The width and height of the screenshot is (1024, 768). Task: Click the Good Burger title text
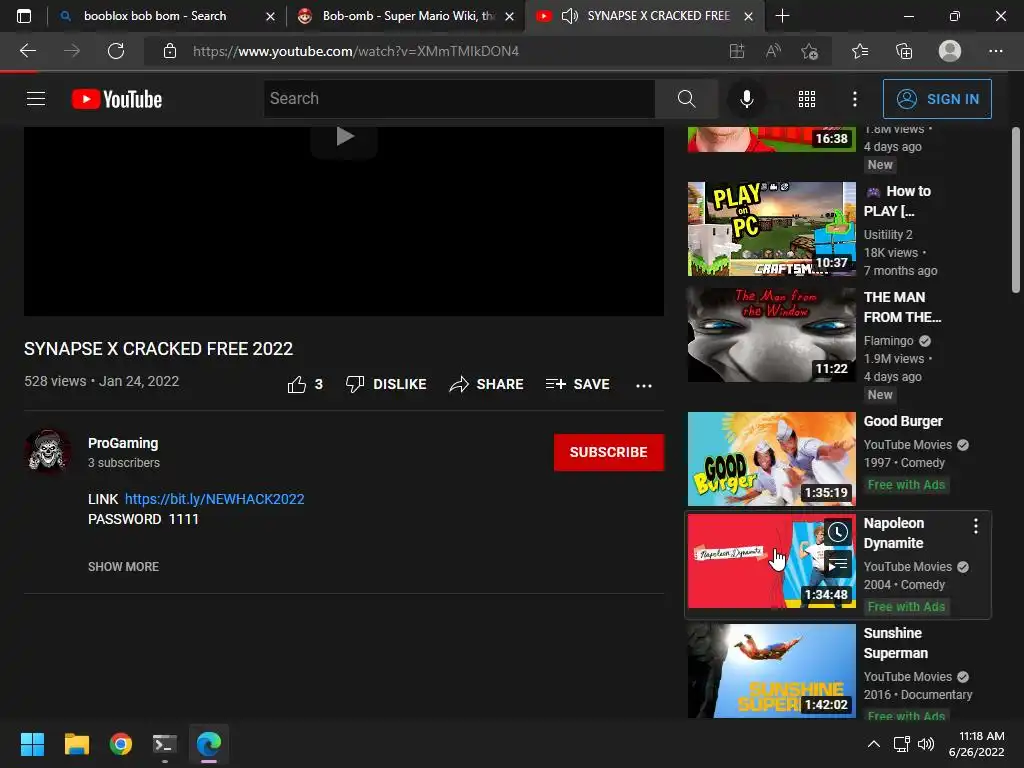click(903, 421)
